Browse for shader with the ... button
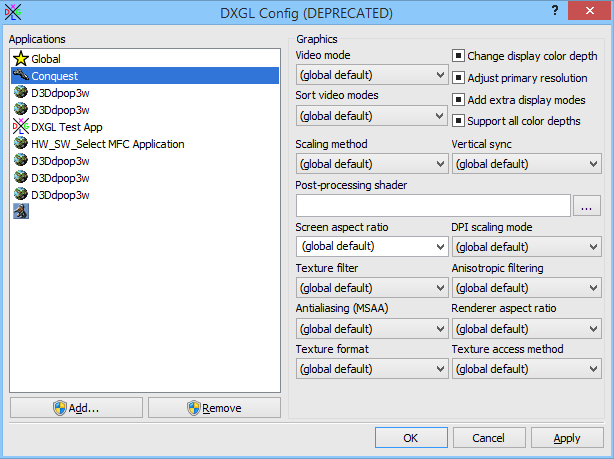This screenshot has height=459, width=614. click(587, 206)
